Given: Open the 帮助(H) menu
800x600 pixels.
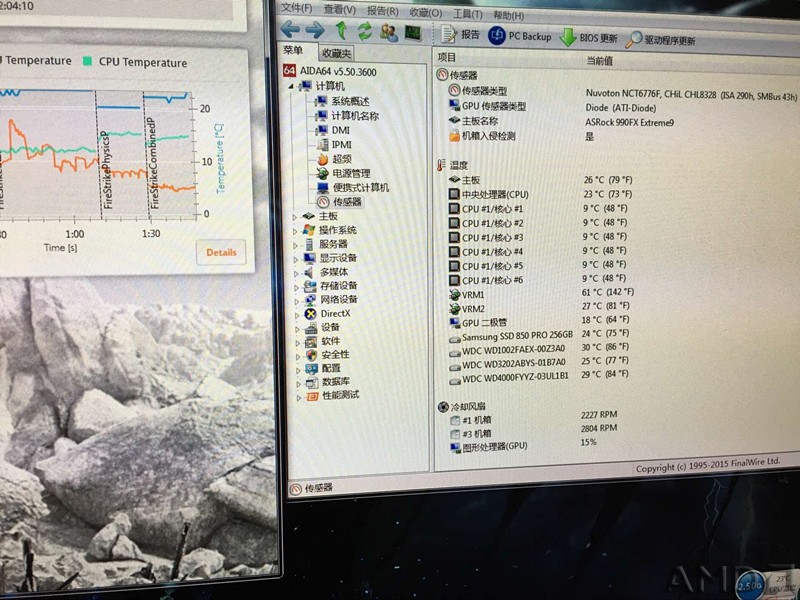Looking at the screenshot, I should pos(509,16).
